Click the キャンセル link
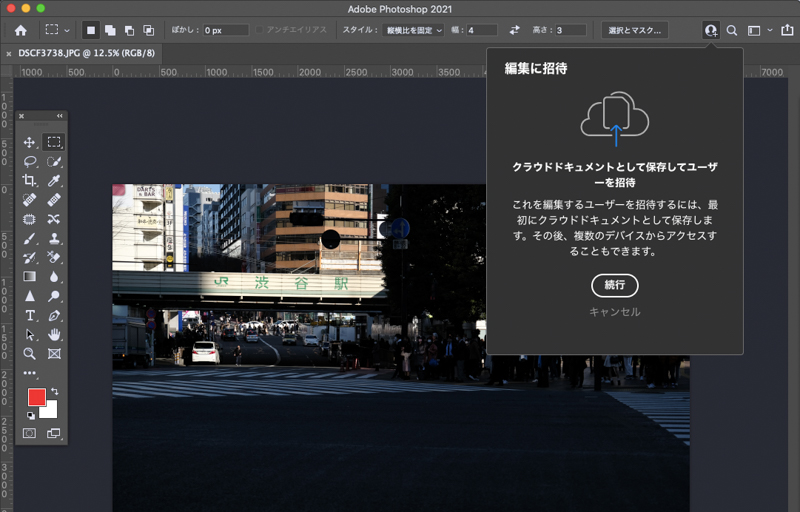The width and height of the screenshot is (800, 512). click(614, 312)
